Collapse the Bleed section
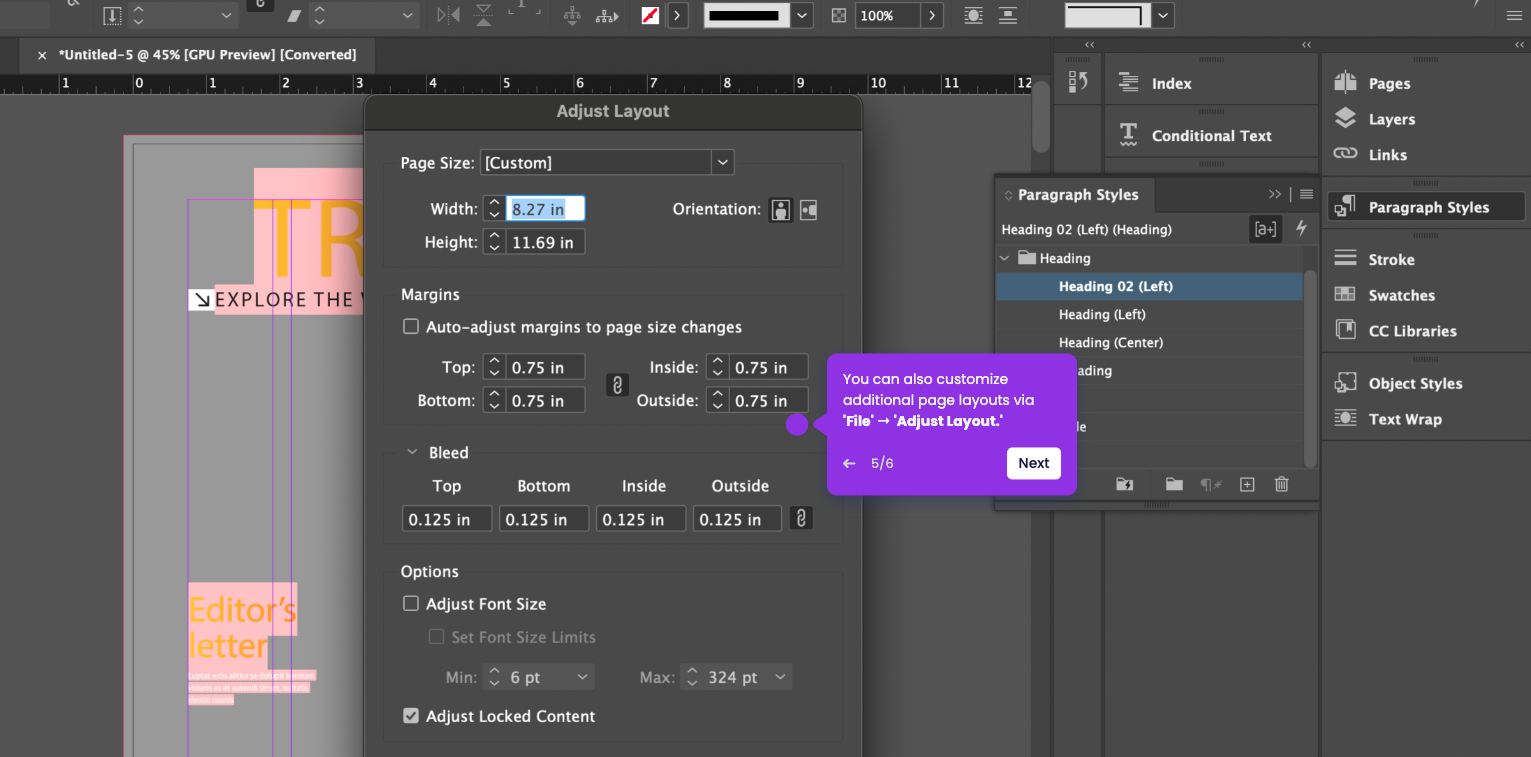1531x757 pixels. point(411,453)
